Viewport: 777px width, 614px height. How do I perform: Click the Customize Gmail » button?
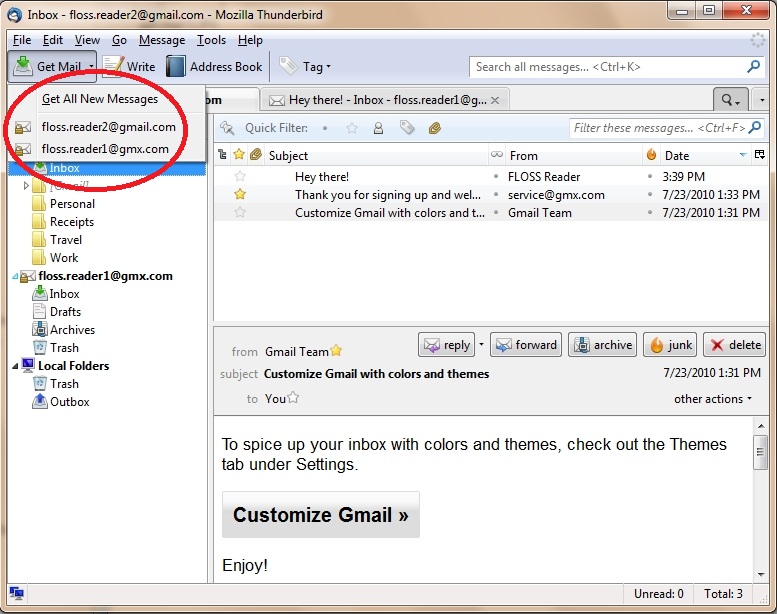(x=321, y=515)
